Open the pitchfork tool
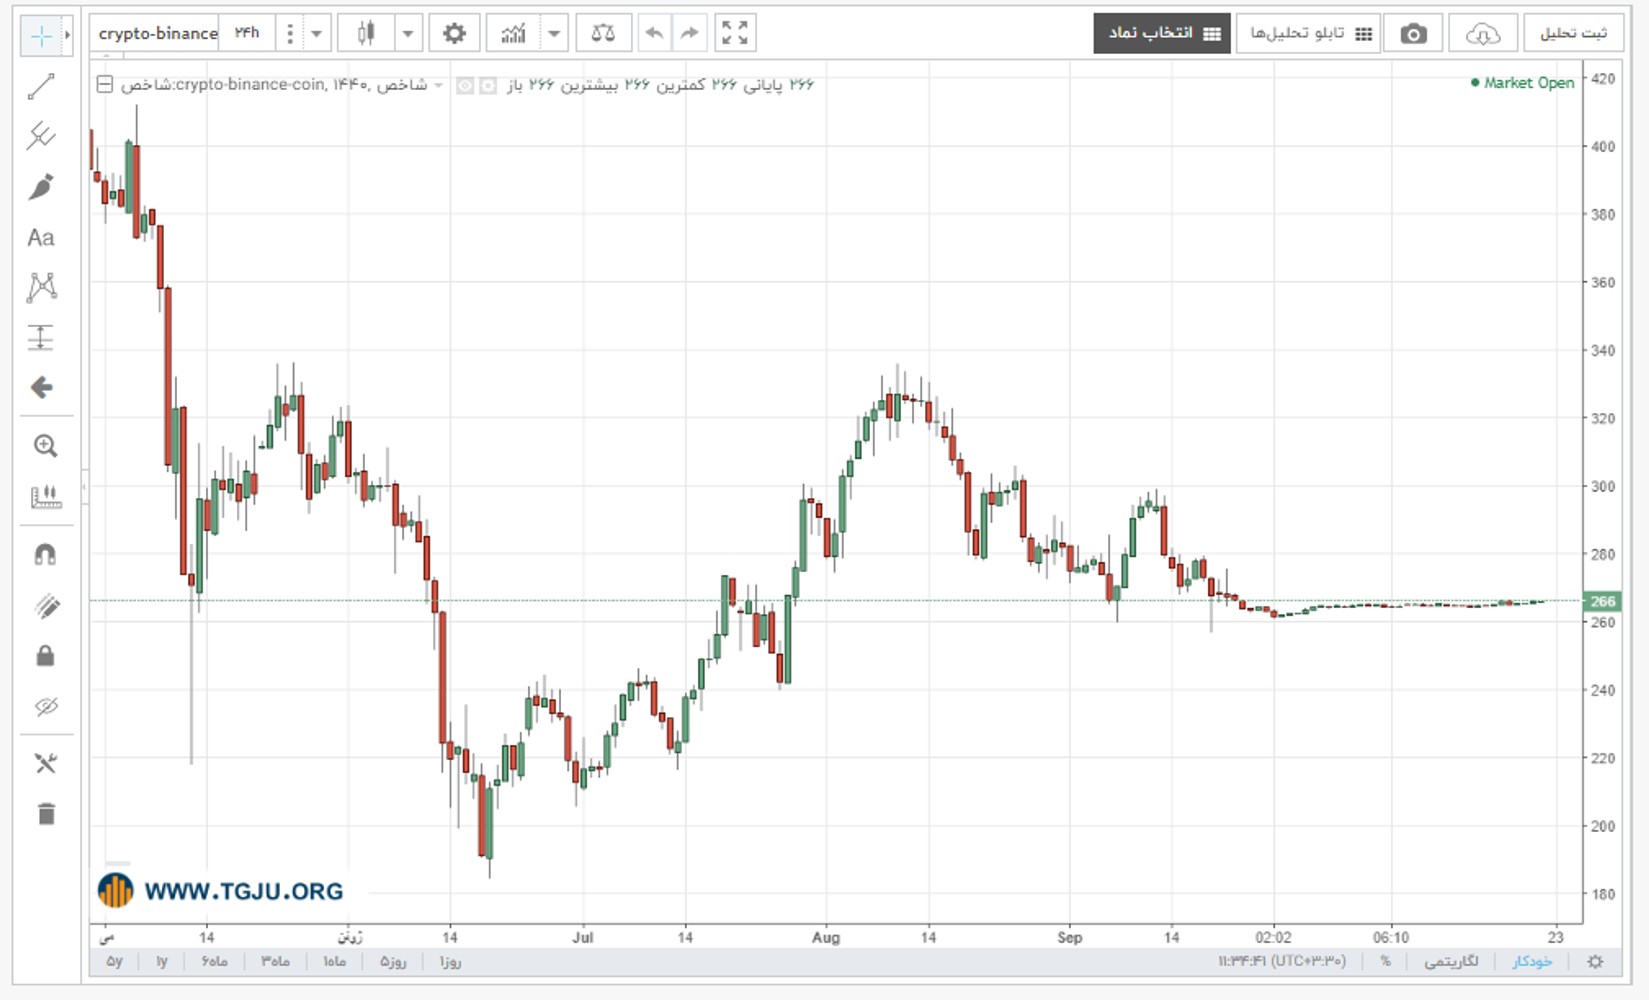 point(41,136)
